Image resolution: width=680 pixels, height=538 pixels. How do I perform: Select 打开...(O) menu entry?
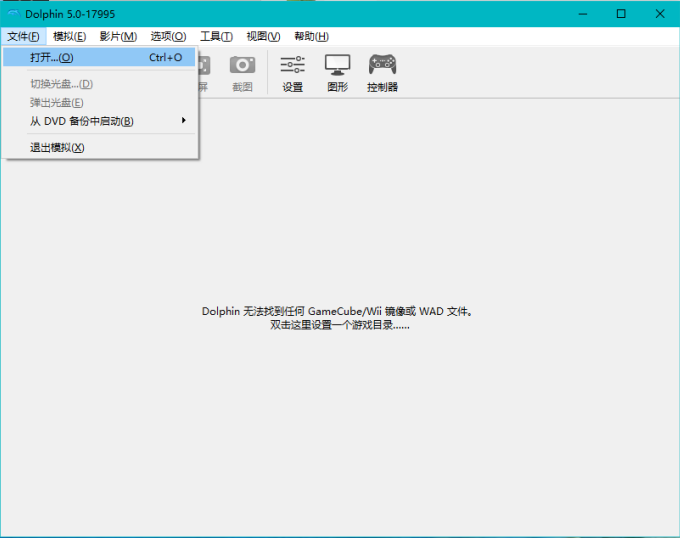click(x=99, y=57)
